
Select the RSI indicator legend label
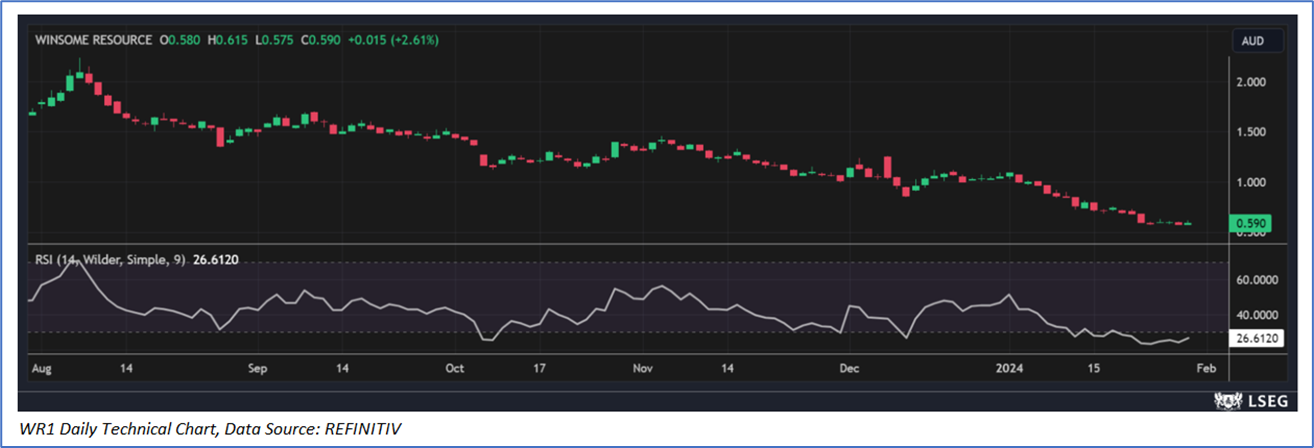tap(111, 260)
